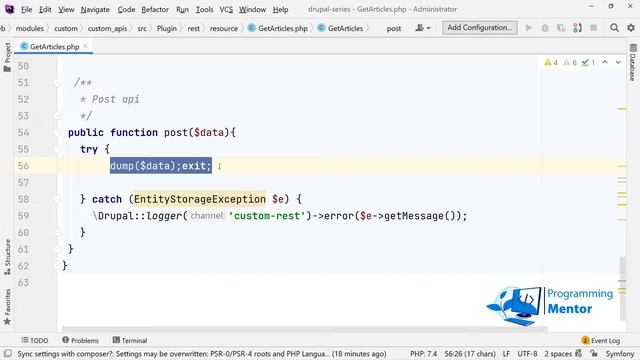Click the PhpStorm application logo icon
Image resolution: width=640 pixels, height=360 pixels.
[x=9, y=9]
